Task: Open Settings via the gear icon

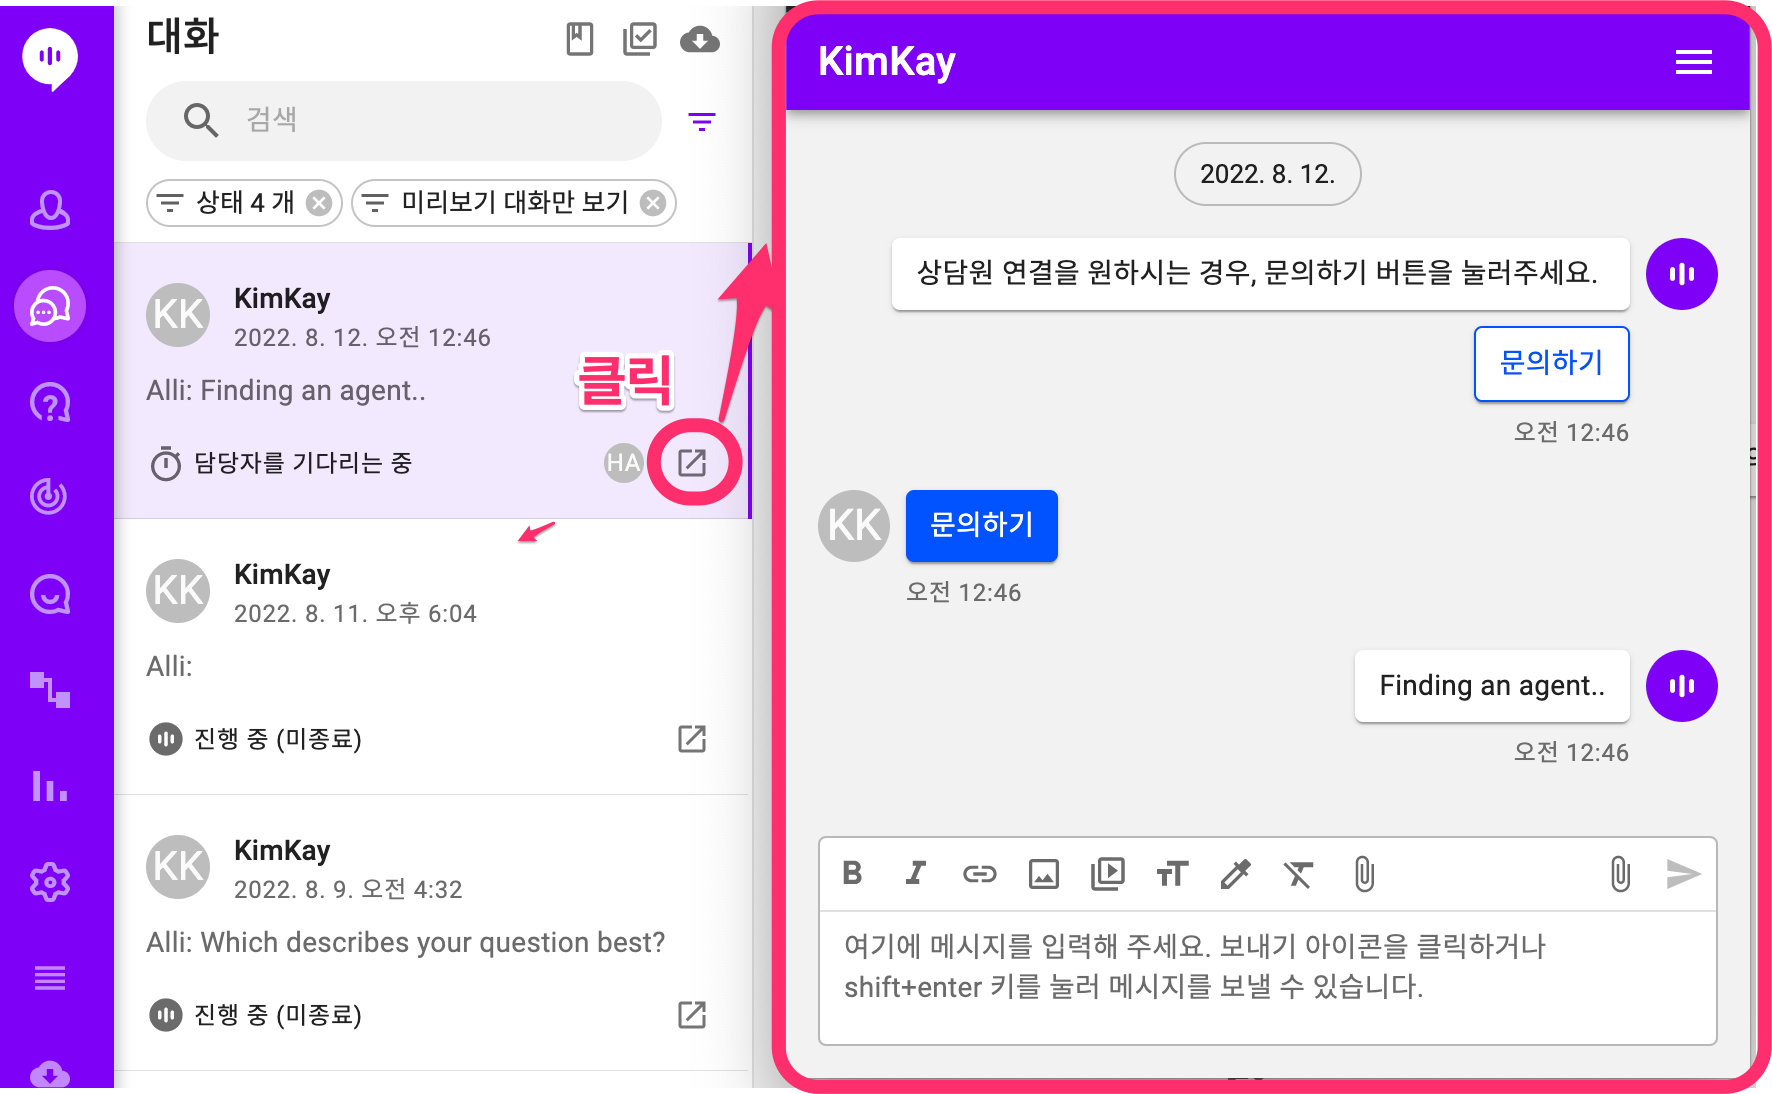Action: point(50,881)
